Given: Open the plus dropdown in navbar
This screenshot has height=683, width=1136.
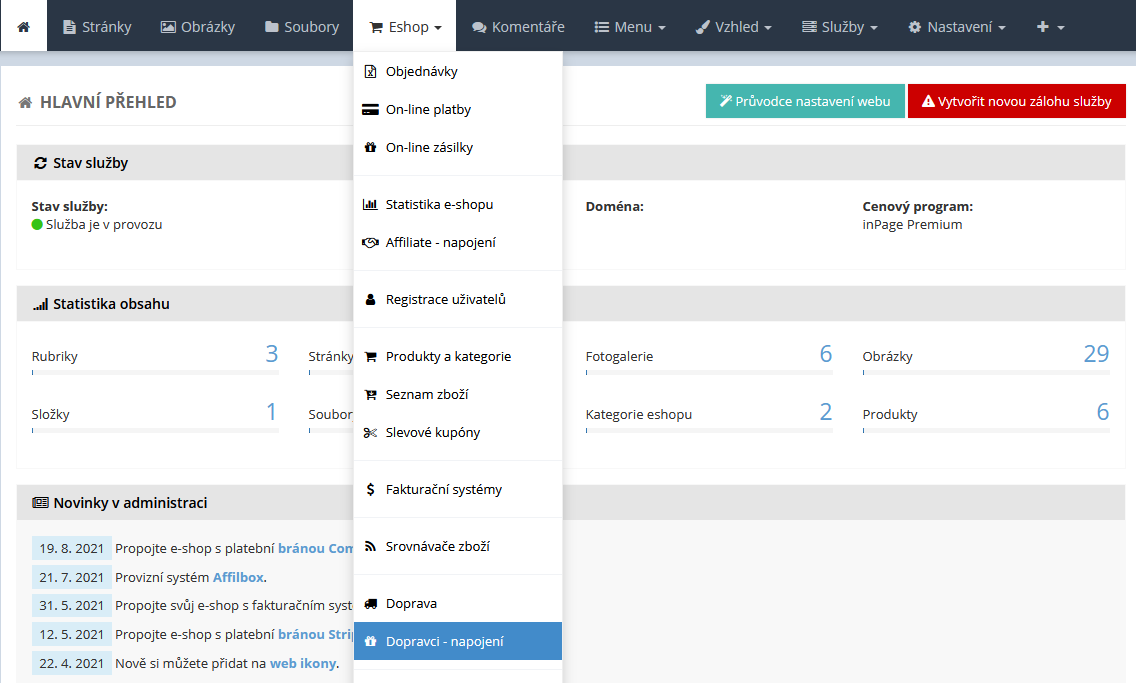Looking at the screenshot, I should tap(1050, 27).
